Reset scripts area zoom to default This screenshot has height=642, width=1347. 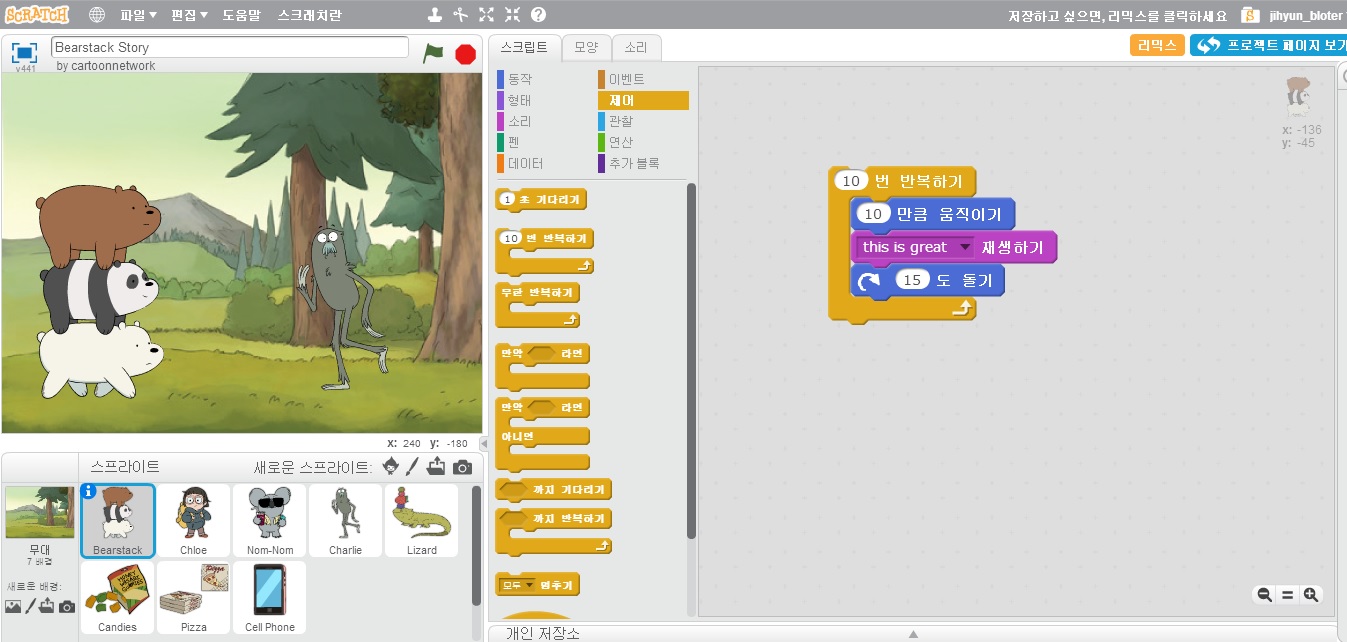point(1288,595)
